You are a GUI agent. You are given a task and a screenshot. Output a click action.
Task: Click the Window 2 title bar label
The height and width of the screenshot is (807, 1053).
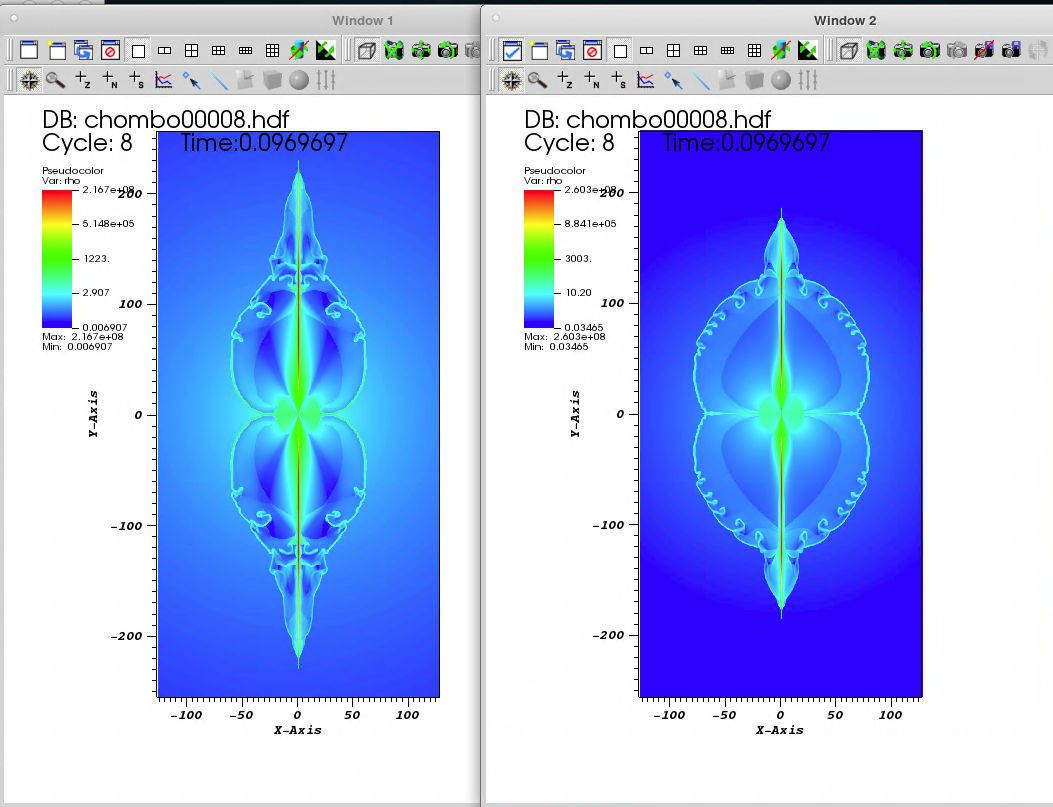pos(845,21)
